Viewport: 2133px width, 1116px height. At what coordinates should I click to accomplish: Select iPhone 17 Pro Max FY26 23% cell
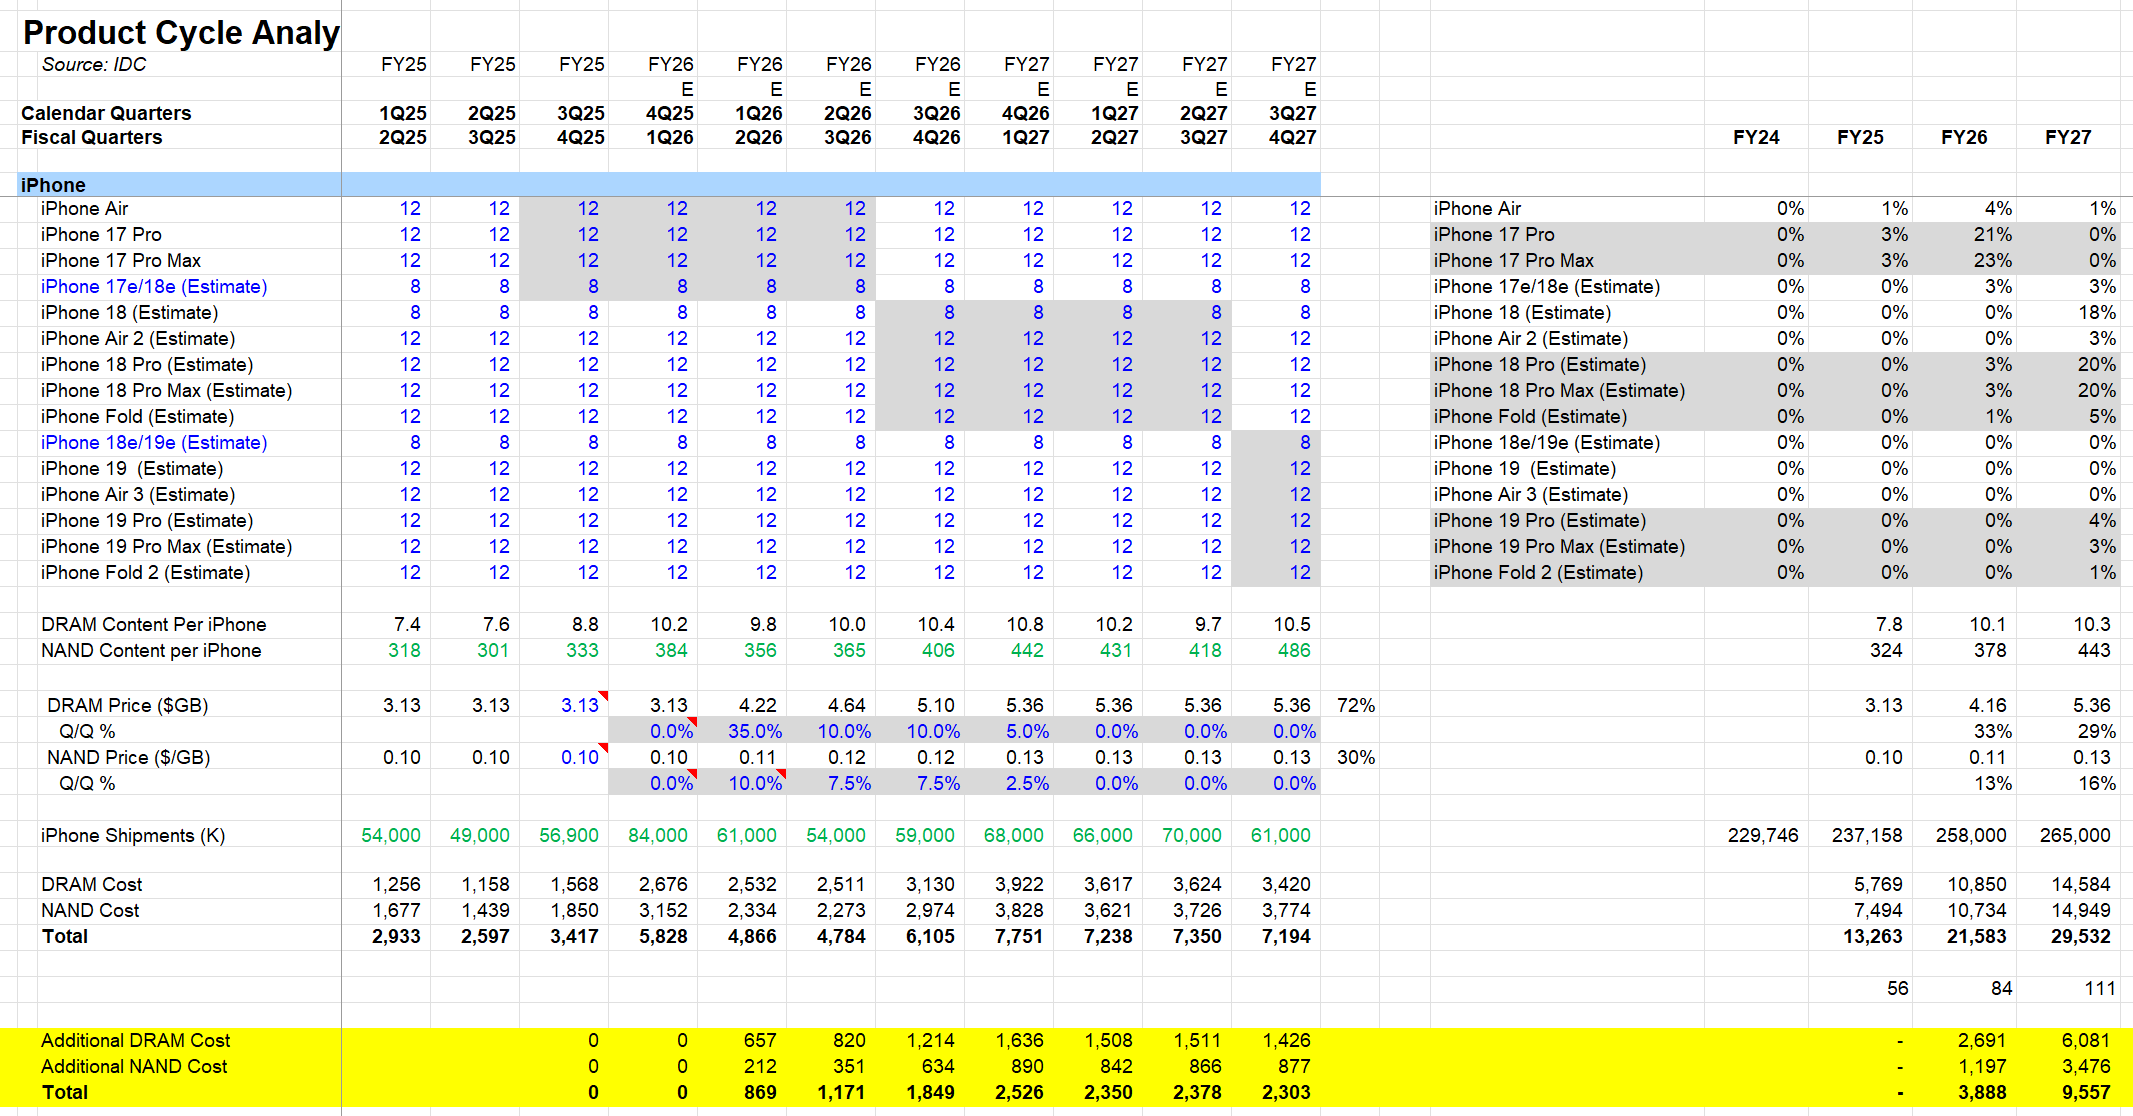[x=1991, y=261]
